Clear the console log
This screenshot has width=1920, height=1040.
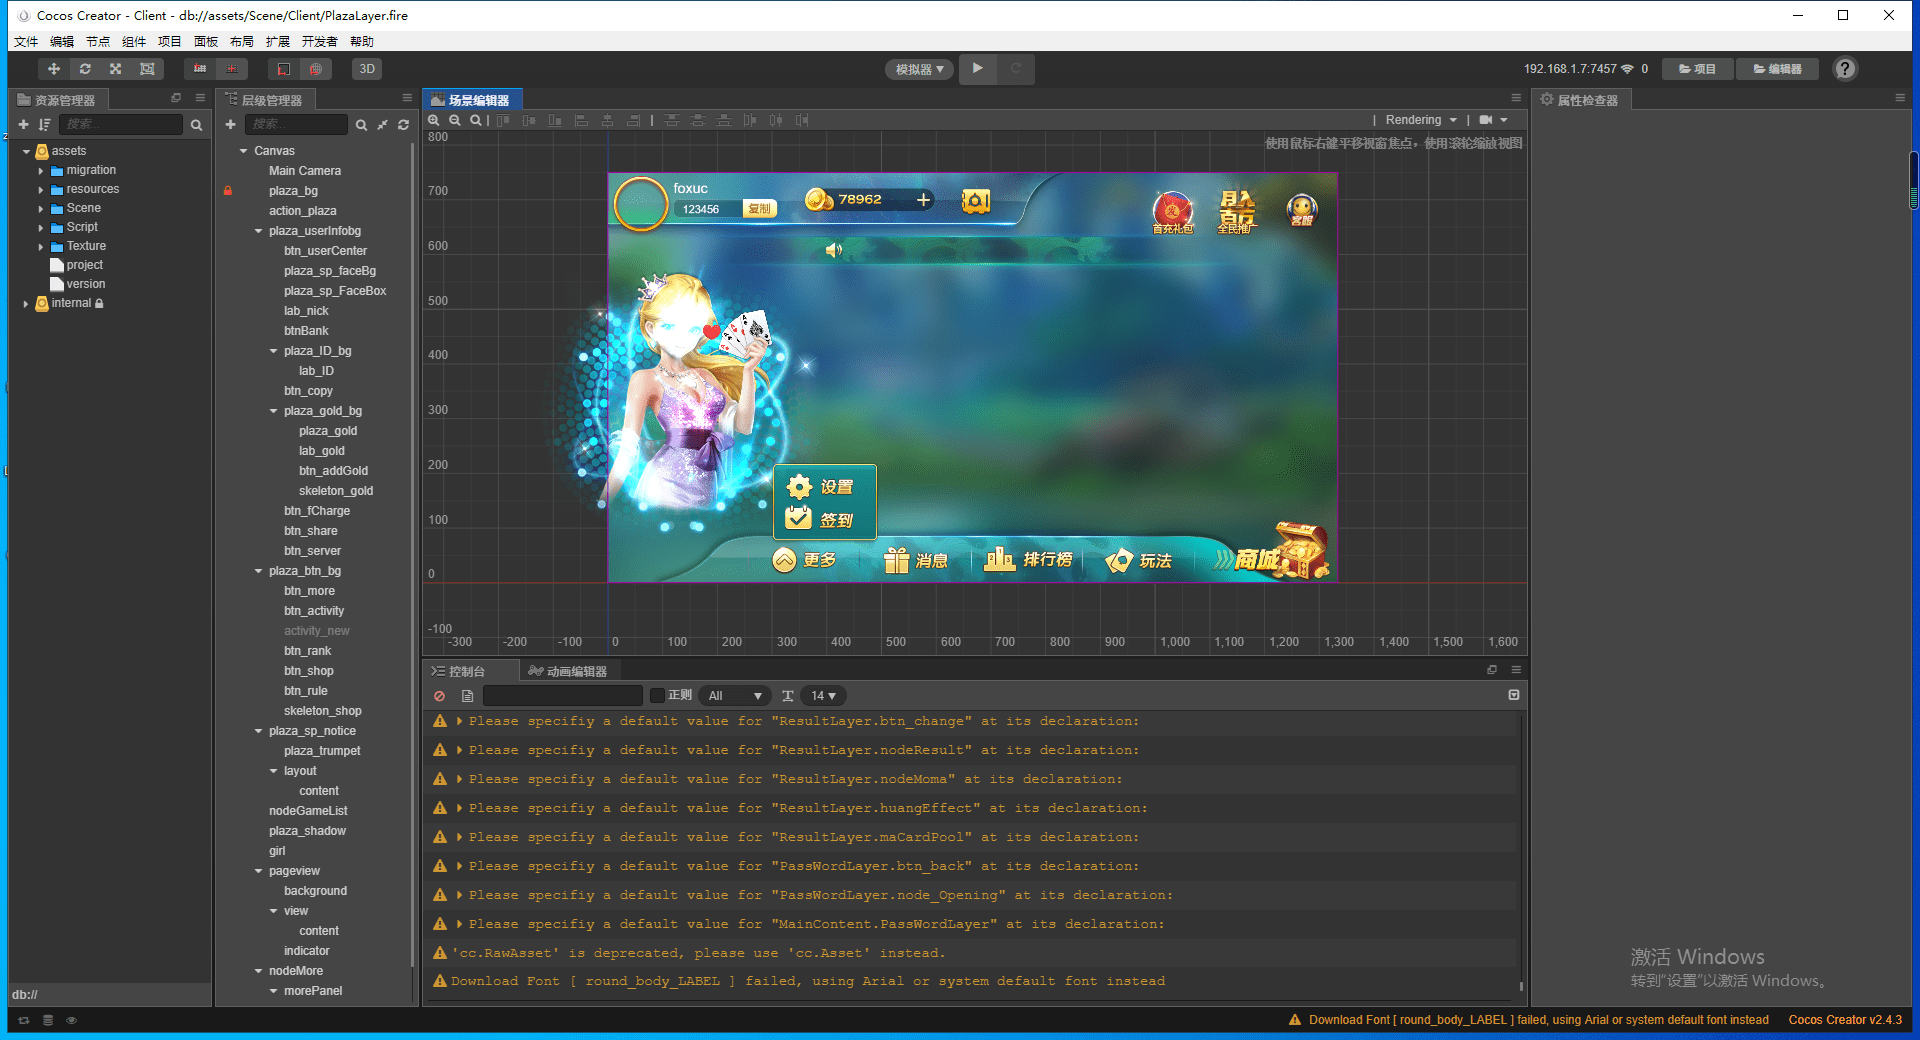(439, 696)
